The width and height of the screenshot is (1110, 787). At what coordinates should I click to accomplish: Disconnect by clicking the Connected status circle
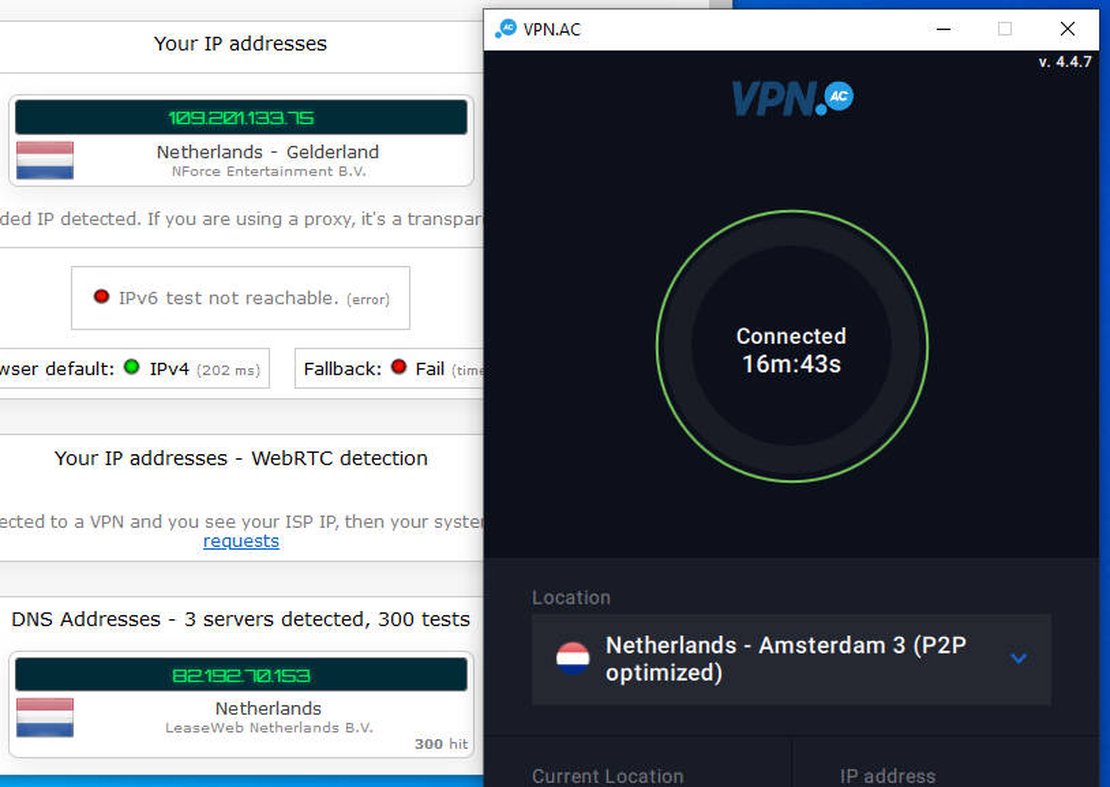791,348
